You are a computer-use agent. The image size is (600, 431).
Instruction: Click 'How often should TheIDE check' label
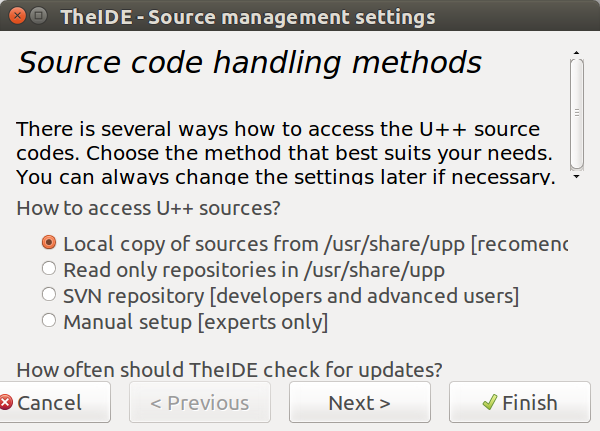pos(230,370)
